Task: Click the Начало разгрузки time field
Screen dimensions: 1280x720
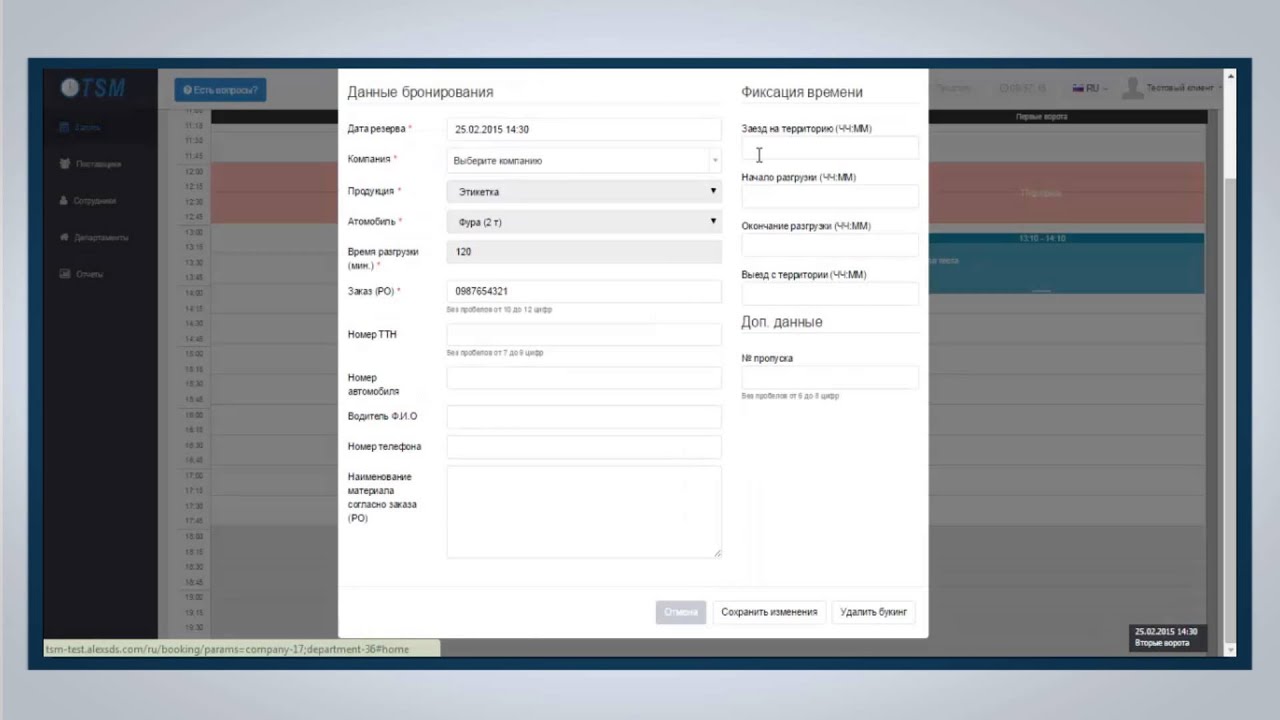Action: [830, 196]
